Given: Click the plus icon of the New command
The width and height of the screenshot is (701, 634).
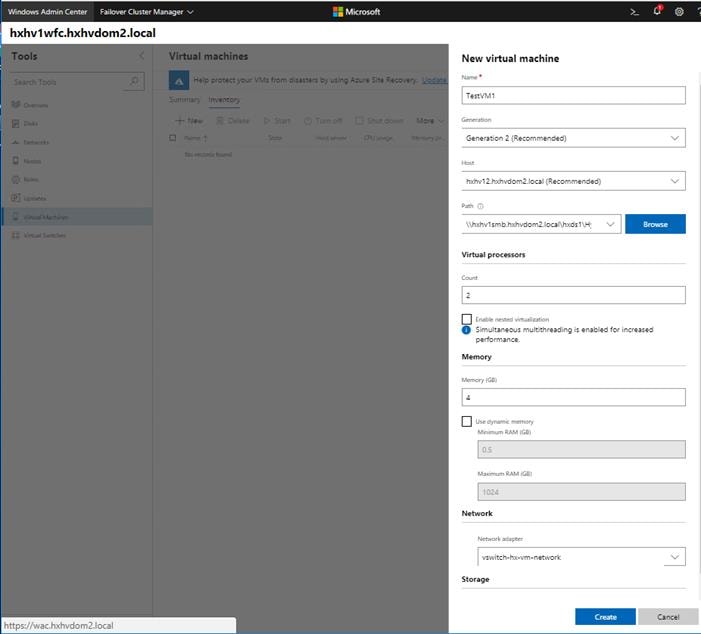Looking at the screenshot, I should [180, 121].
